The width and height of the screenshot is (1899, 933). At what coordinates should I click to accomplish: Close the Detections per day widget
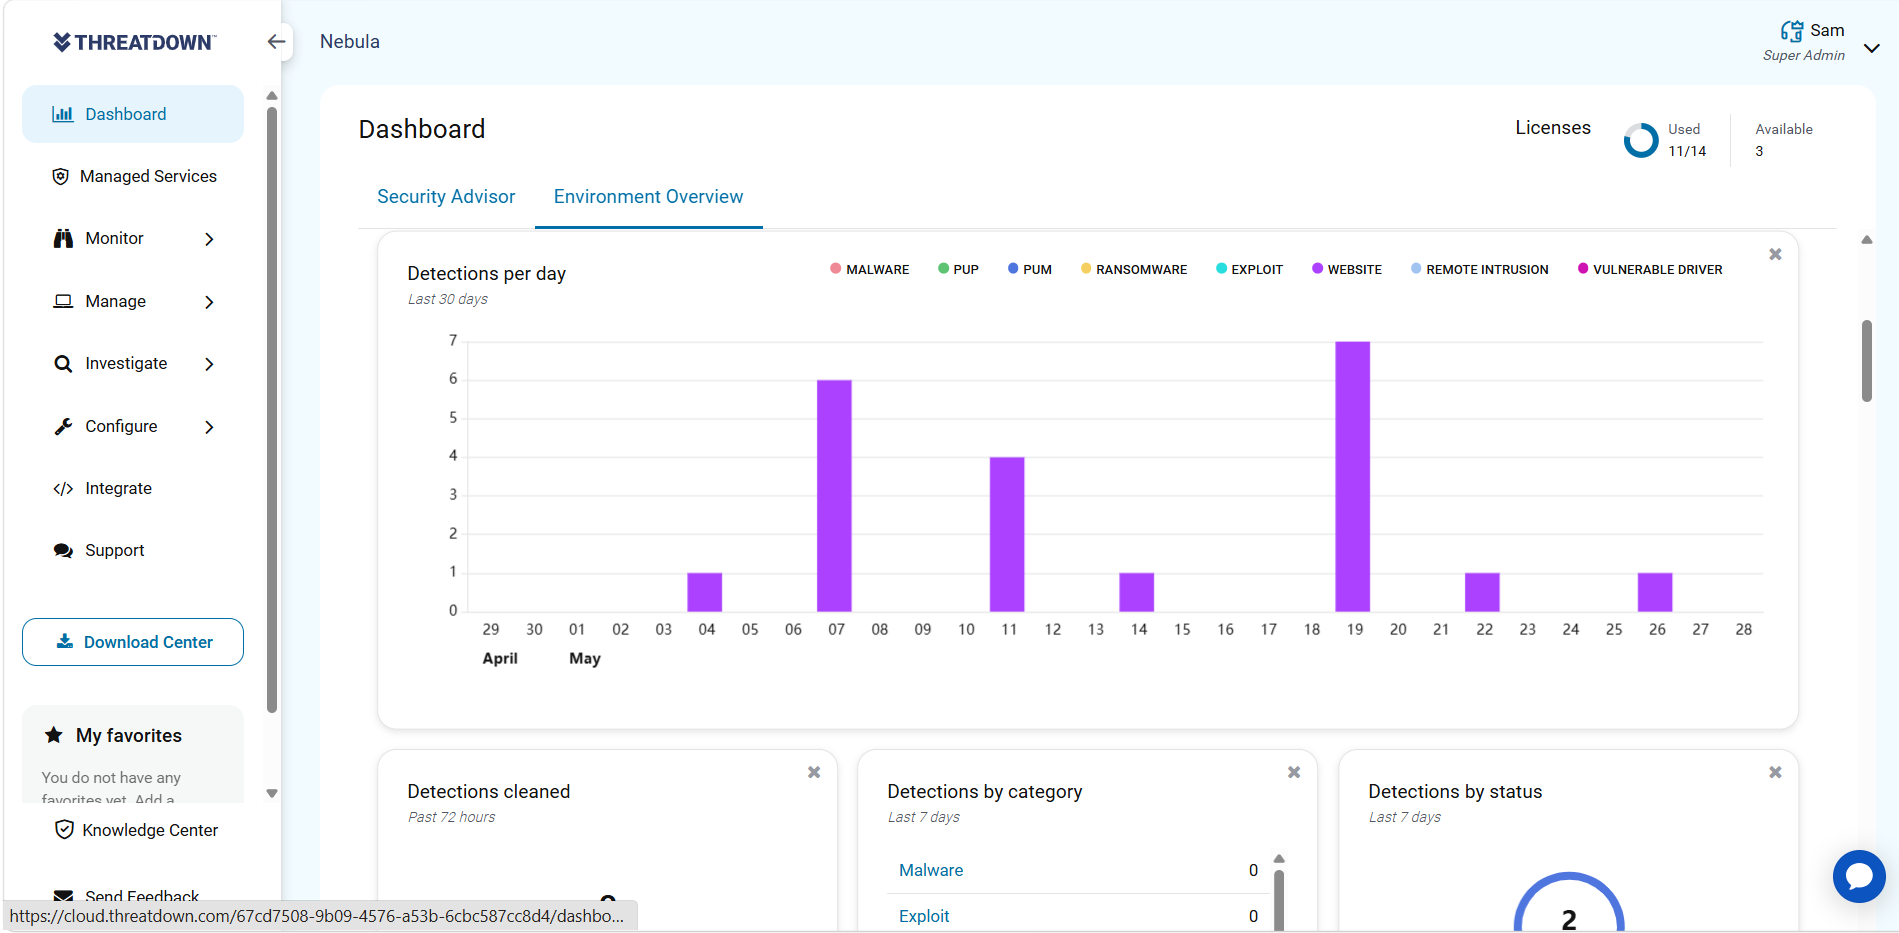[1775, 254]
